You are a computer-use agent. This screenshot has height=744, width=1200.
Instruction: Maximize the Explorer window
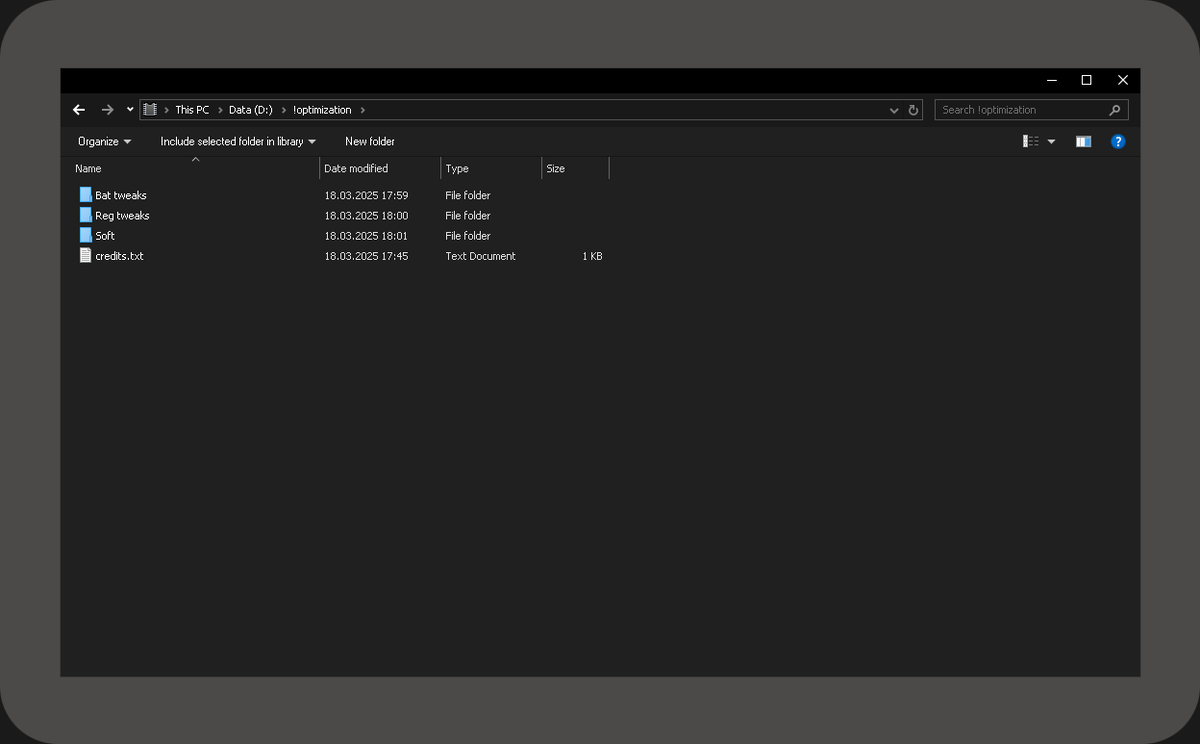1086,80
